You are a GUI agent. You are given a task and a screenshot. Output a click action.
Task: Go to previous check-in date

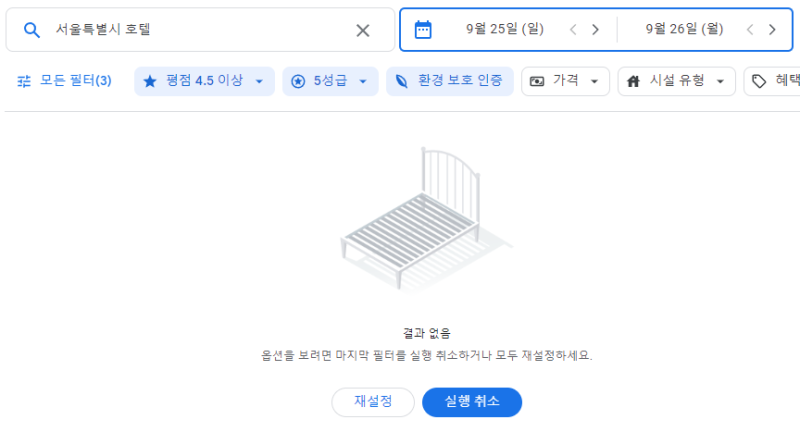coord(573,30)
